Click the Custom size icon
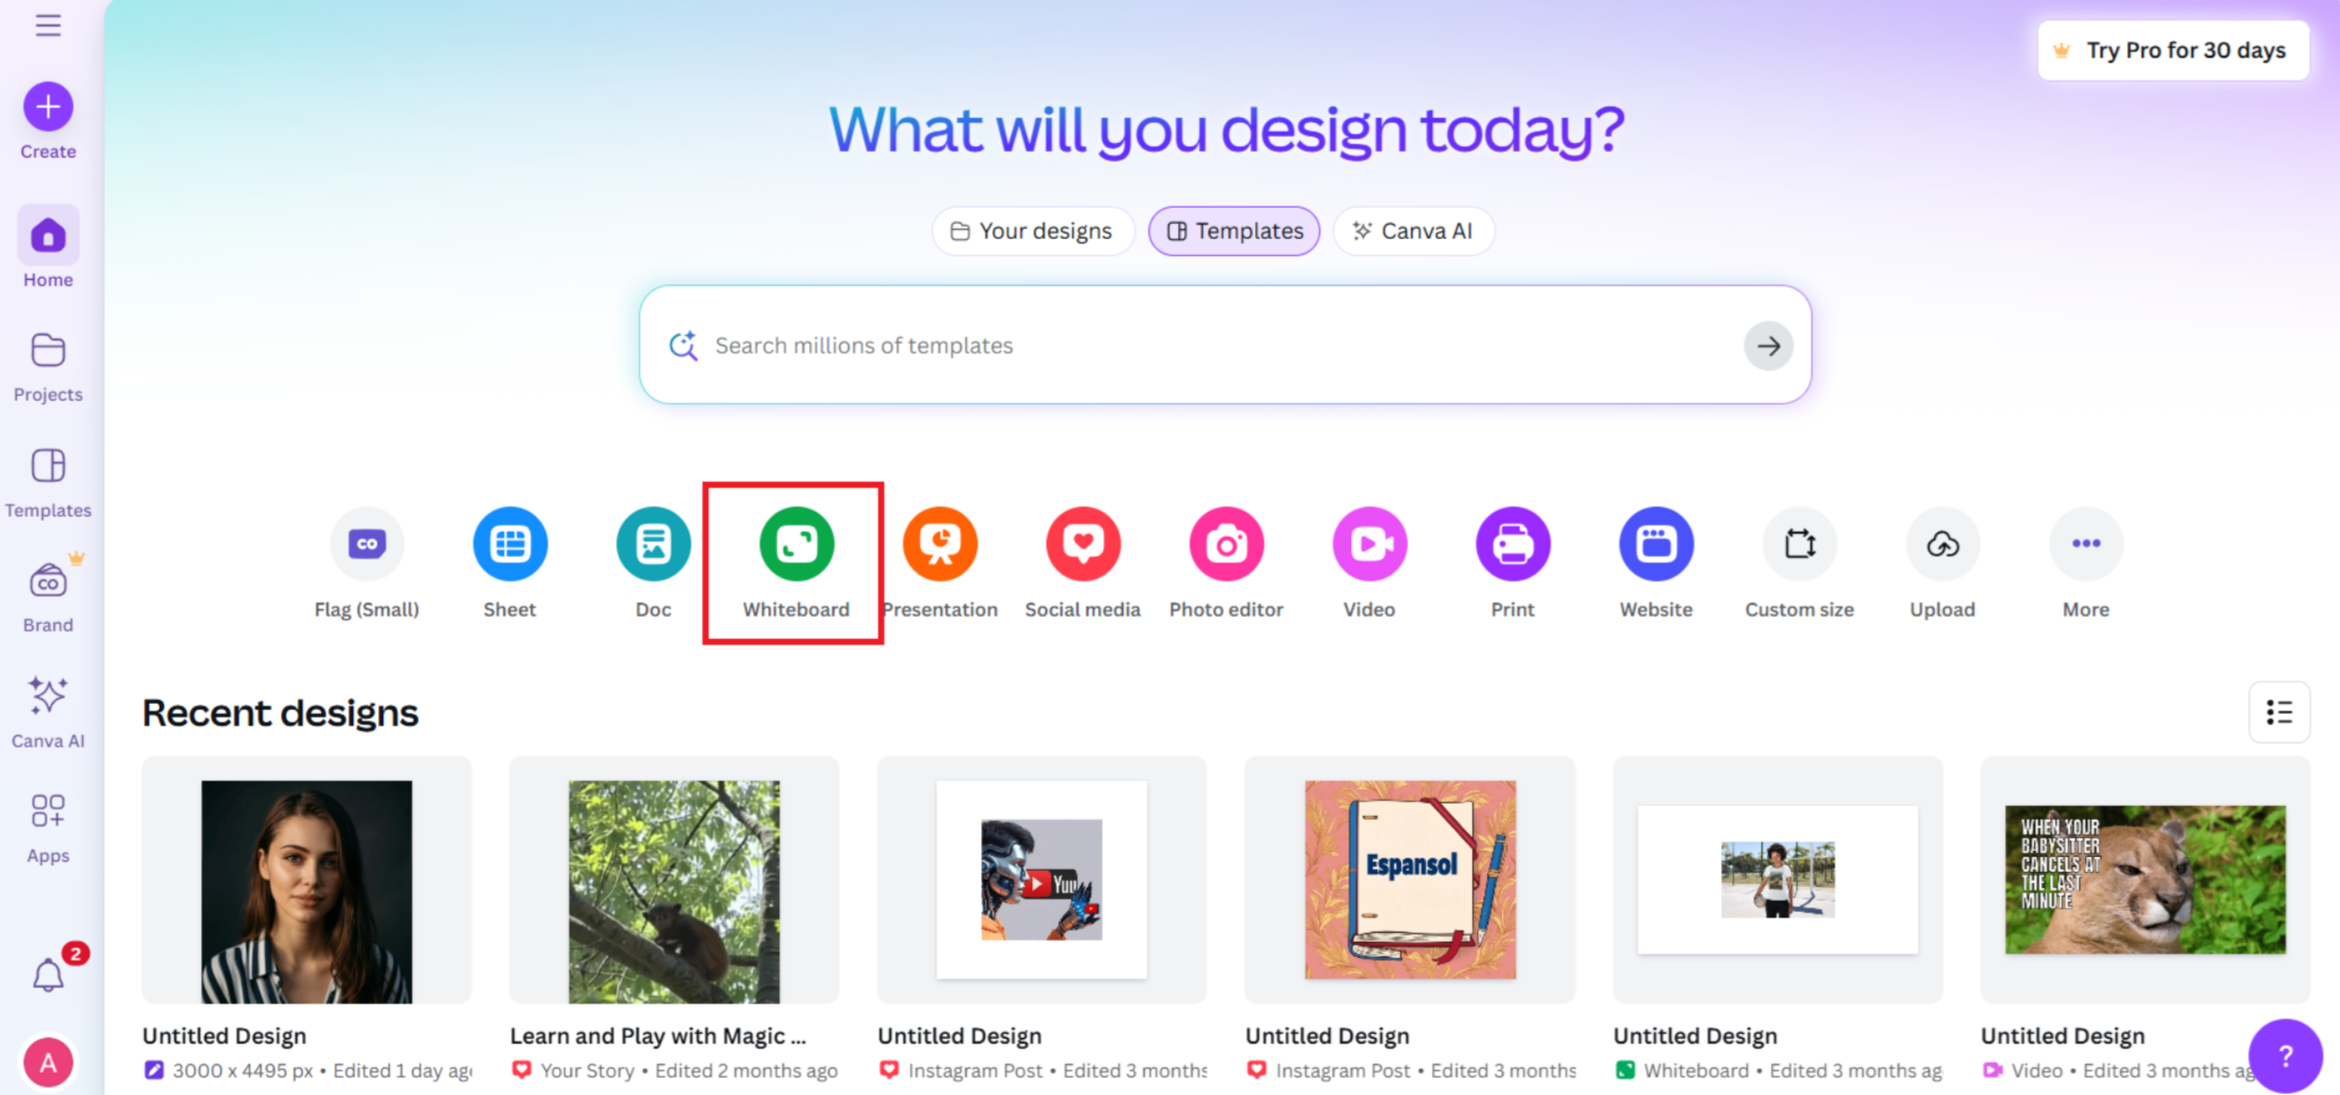 1799,544
